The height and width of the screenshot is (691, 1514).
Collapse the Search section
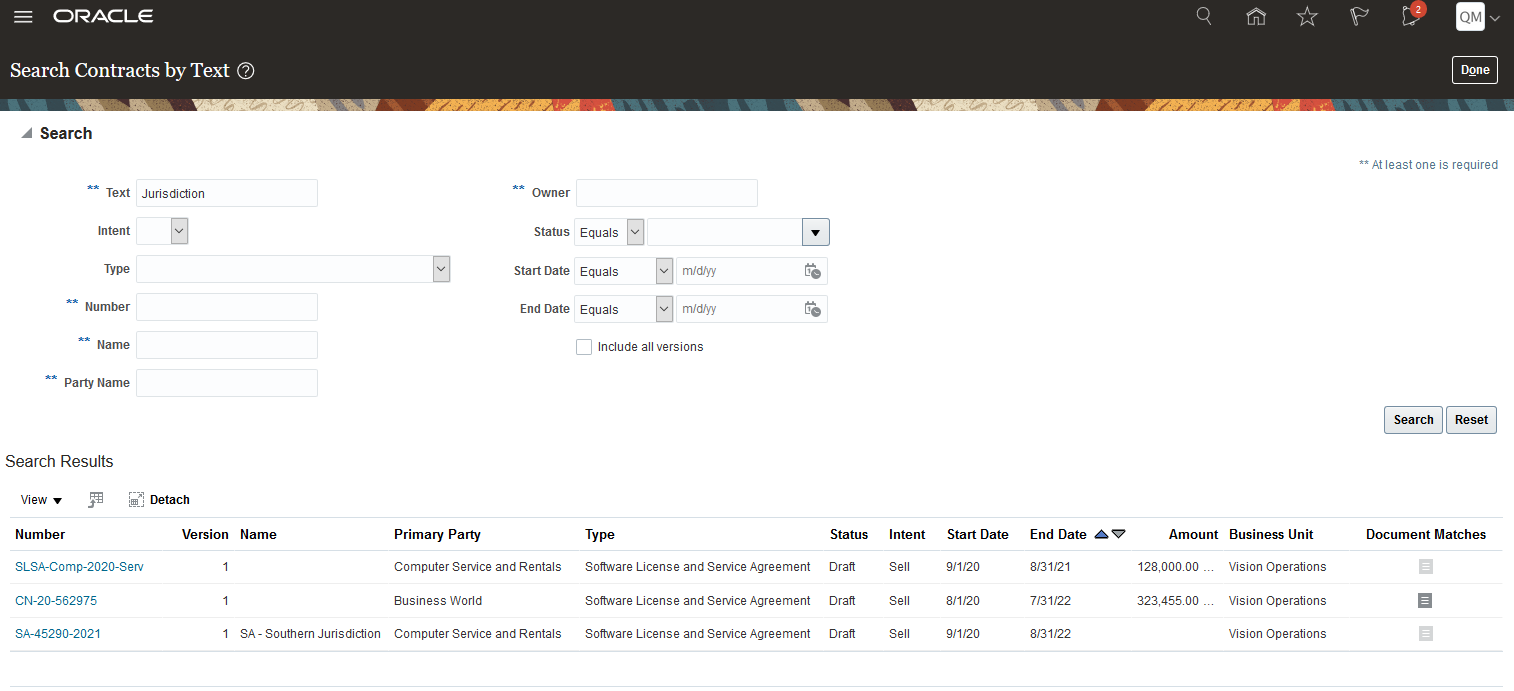pyautogui.click(x=27, y=133)
